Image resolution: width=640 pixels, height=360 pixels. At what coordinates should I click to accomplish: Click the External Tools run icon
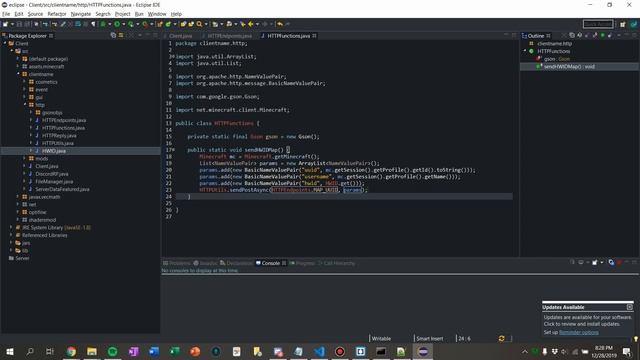tap(145, 24)
